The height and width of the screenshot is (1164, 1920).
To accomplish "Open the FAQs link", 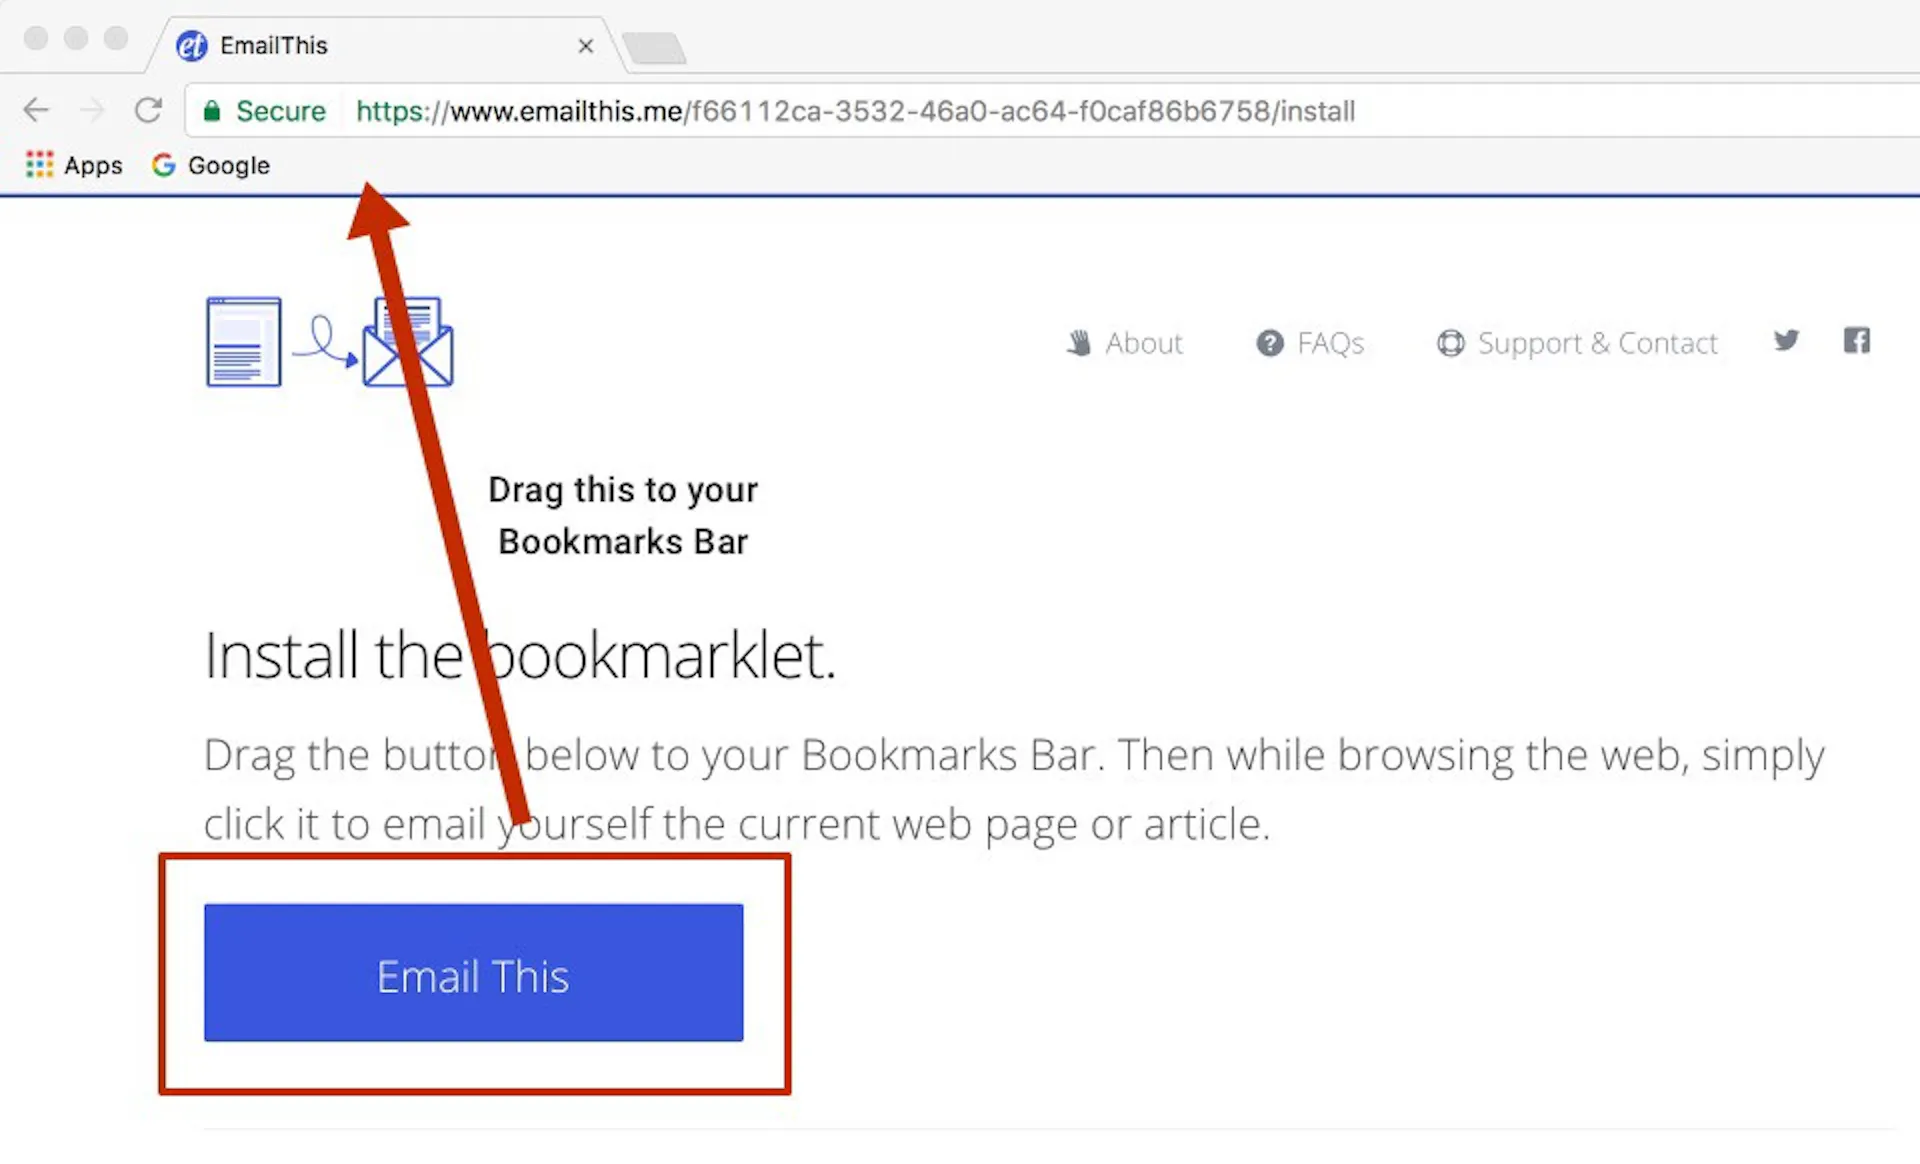I will pyautogui.click(x=1310, y=343).
